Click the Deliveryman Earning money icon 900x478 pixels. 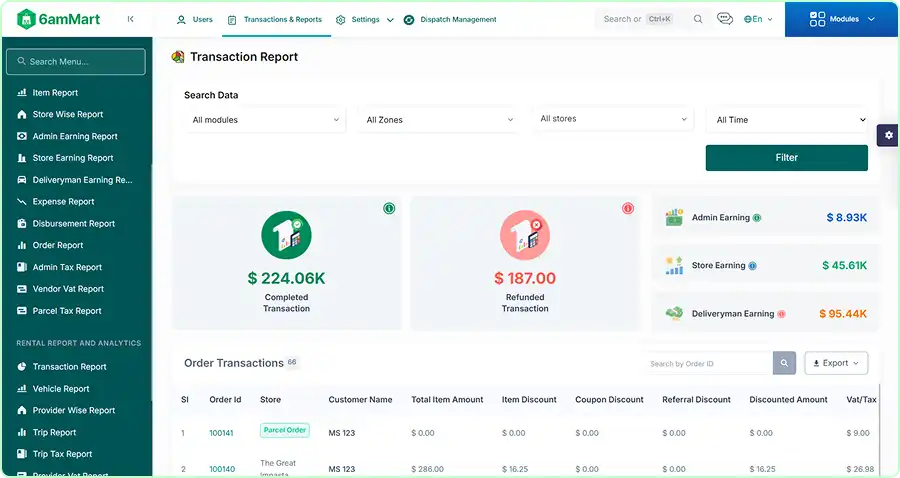pyautogui.click(x=674, y=313)
